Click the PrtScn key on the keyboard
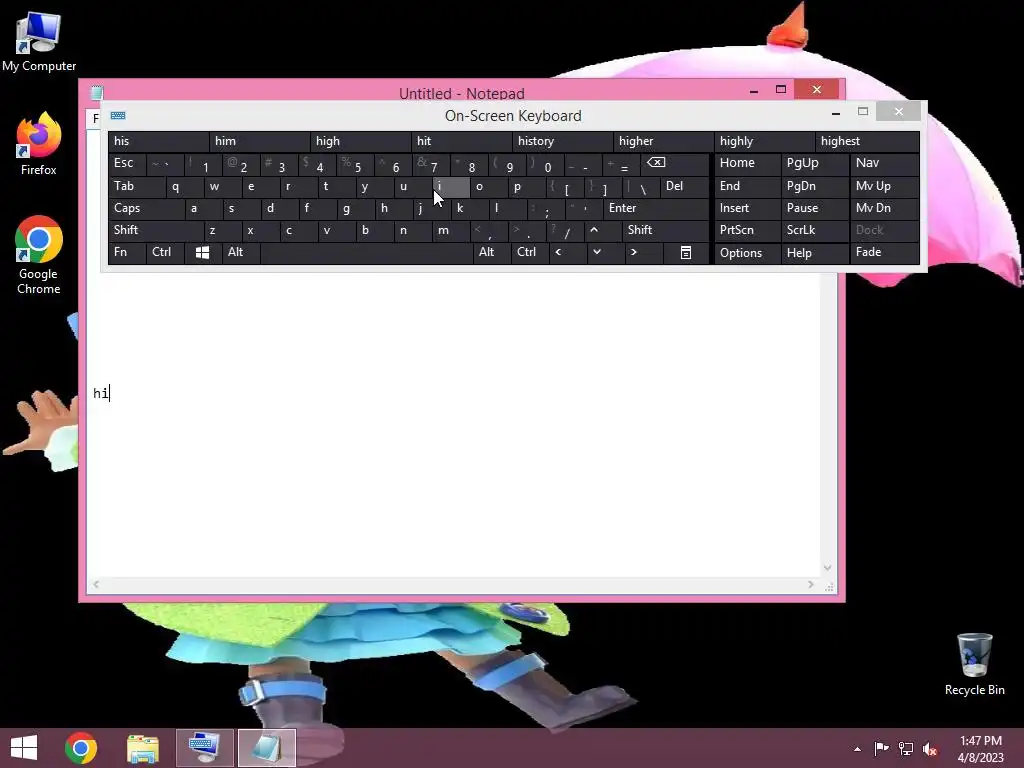This screenshot has height=768, width=1024. (747, 230)
